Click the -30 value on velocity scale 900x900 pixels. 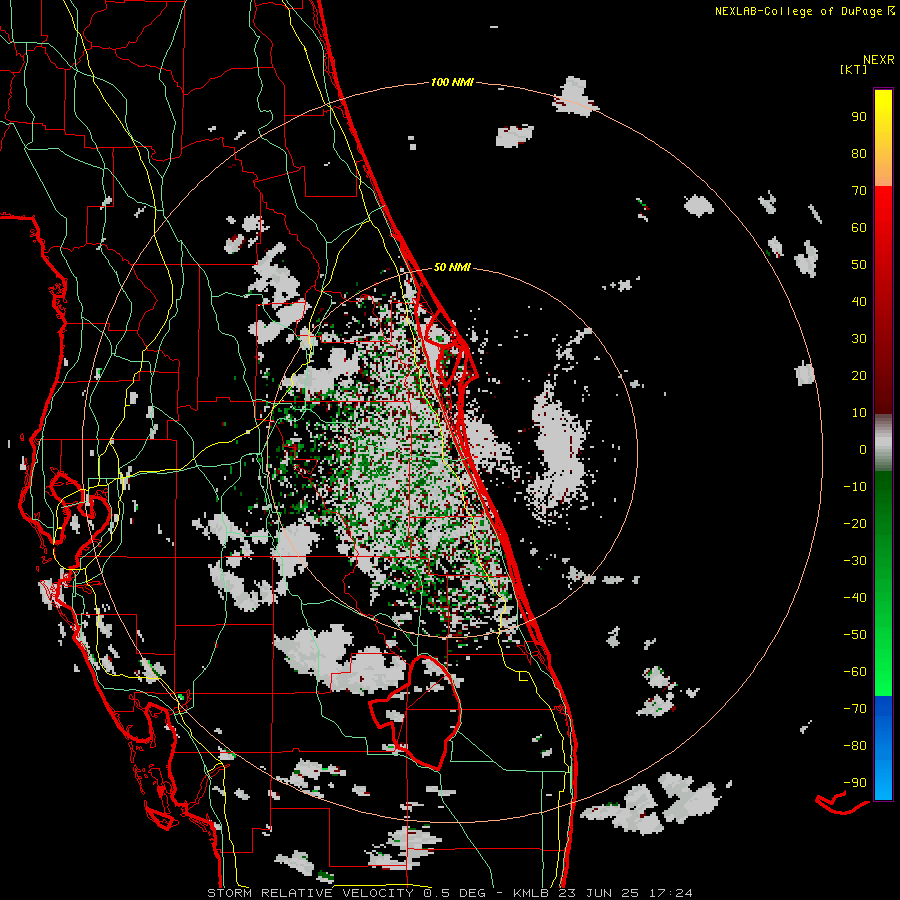(855, 561)
